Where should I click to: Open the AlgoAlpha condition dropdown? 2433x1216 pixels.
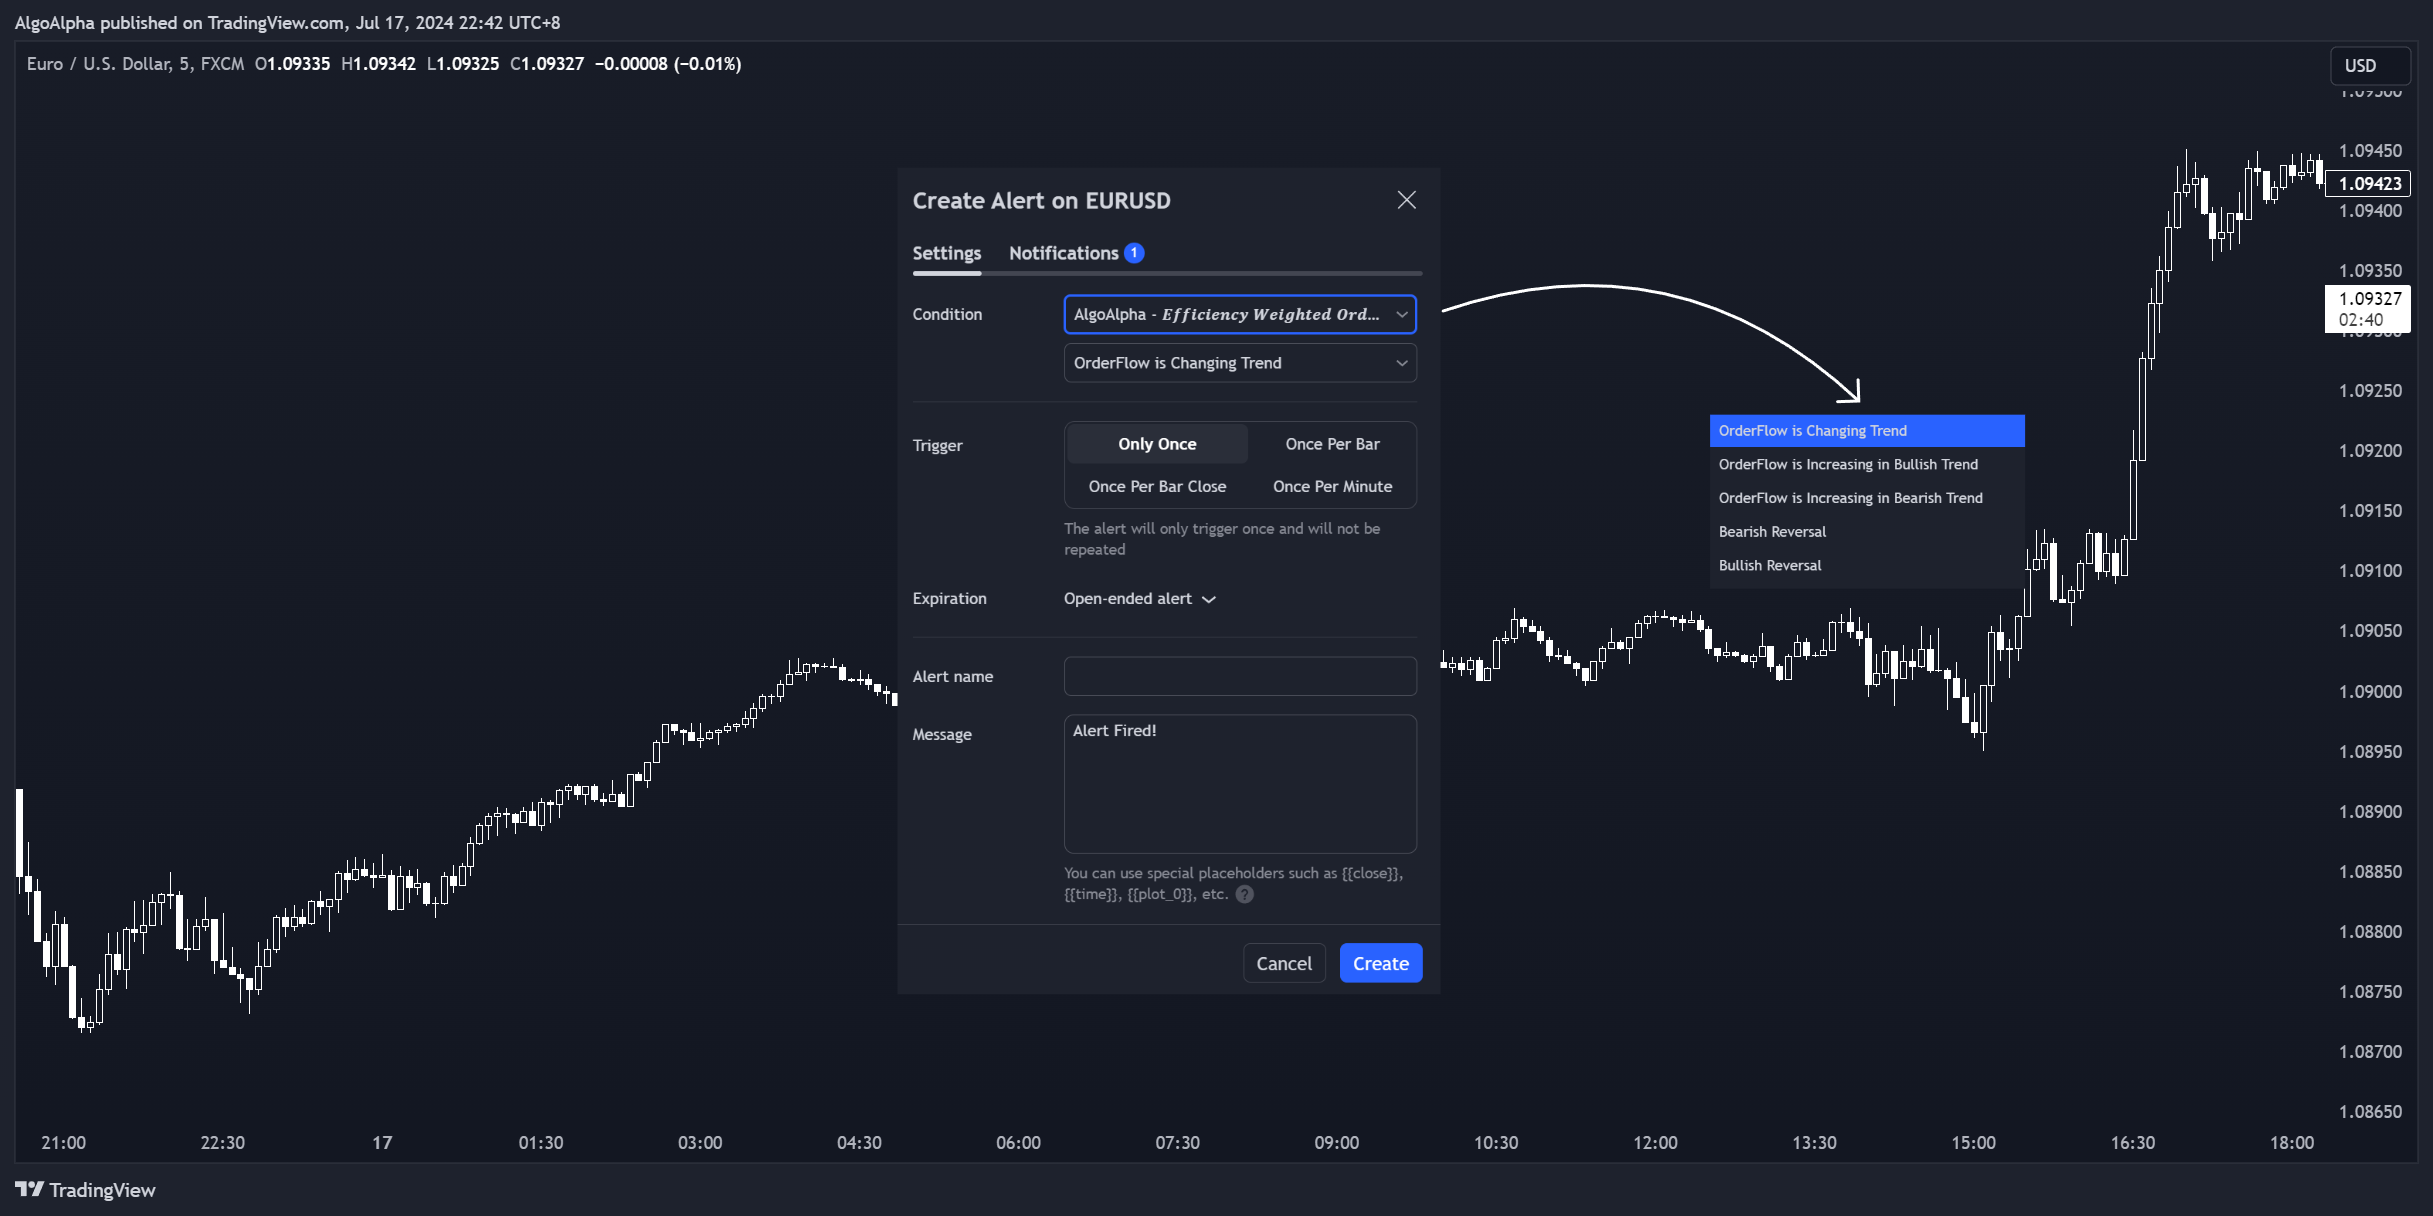click(x=1240, y=314)
